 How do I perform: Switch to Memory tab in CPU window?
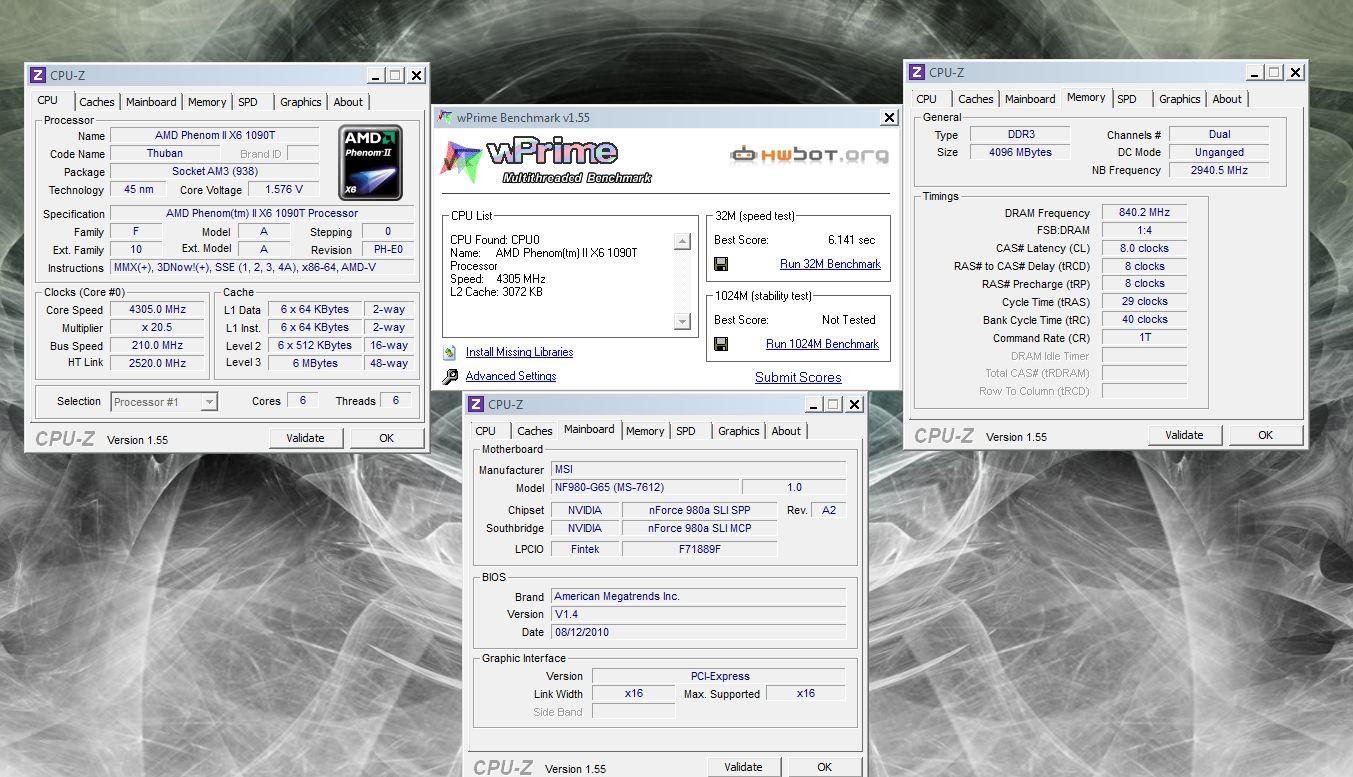[x=207, y=102]
